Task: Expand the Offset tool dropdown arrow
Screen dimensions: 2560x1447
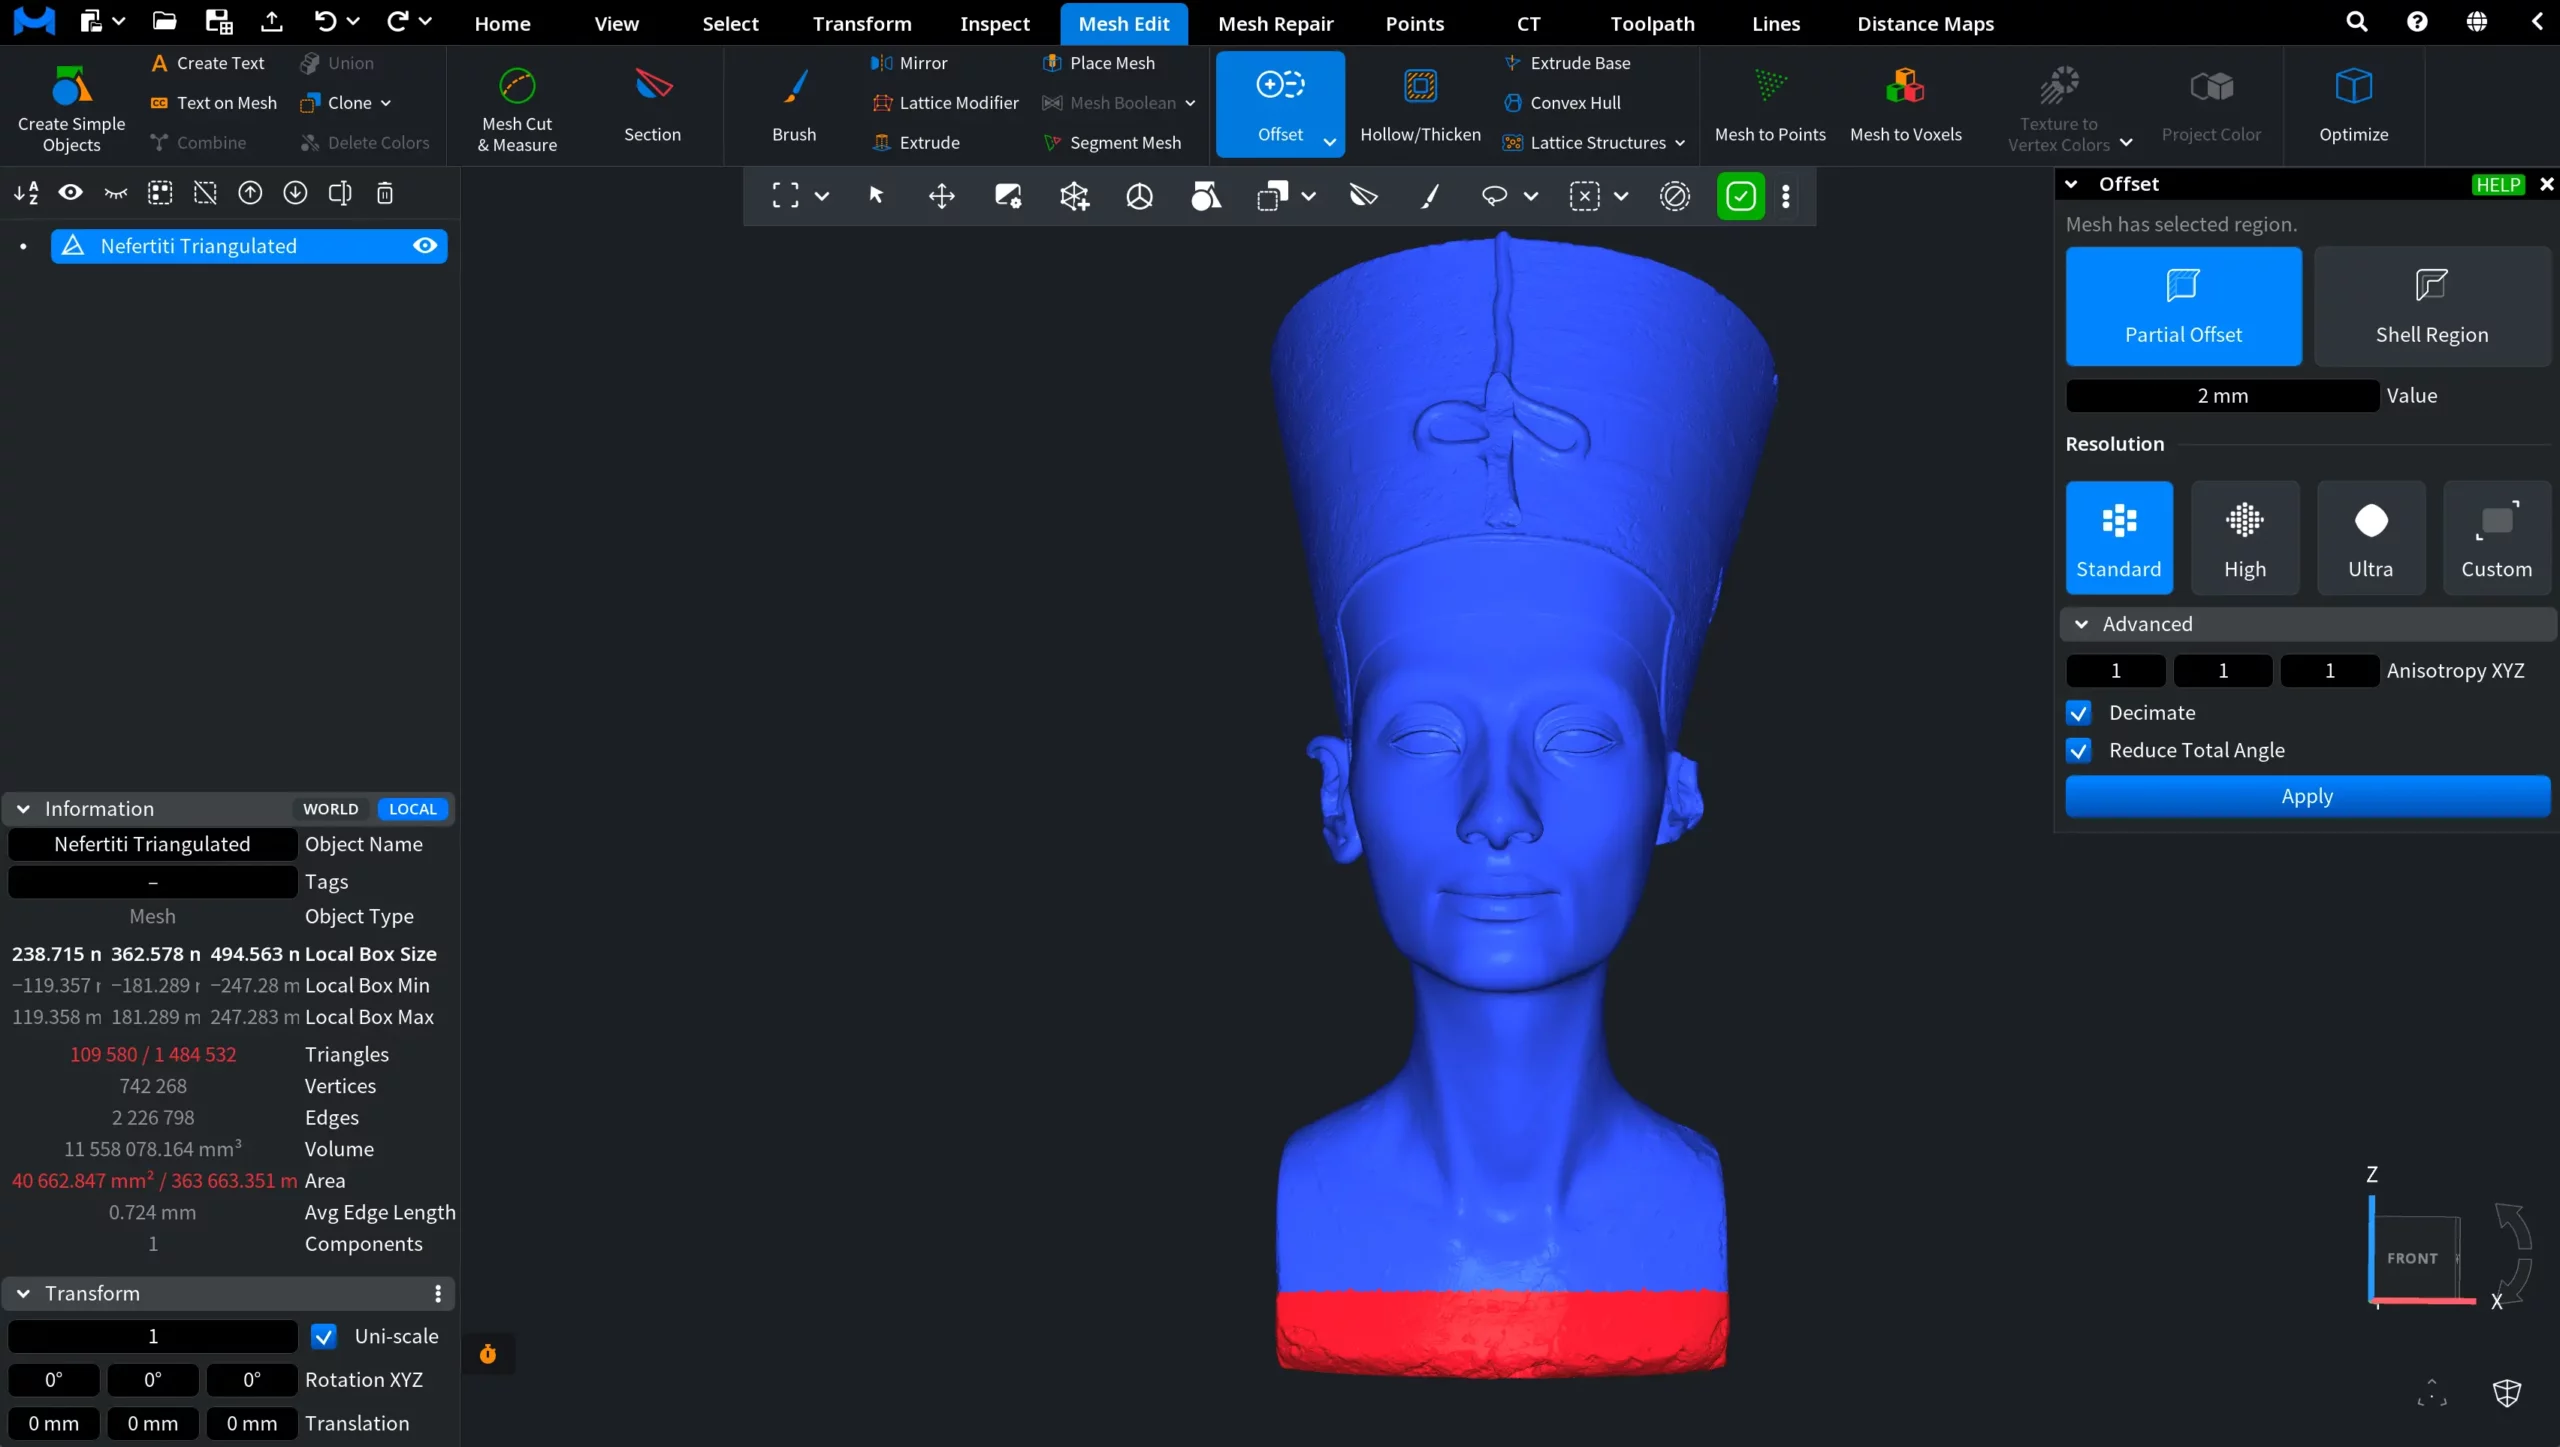Action: click(1329, 142)
